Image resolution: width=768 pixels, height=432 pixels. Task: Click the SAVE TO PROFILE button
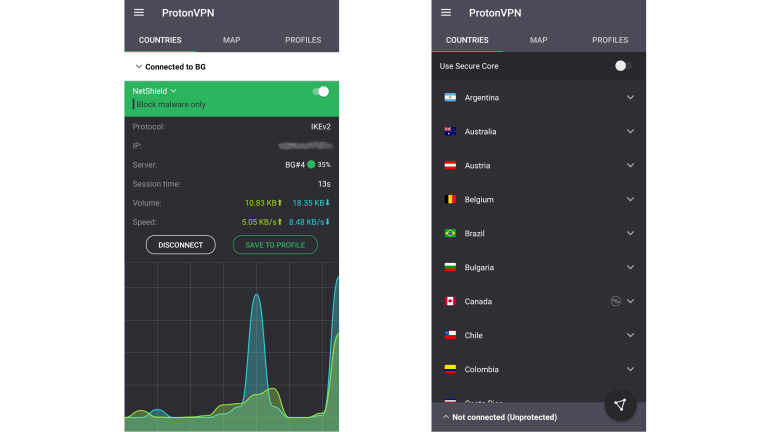pyautogui.click(x=275, y=245)
